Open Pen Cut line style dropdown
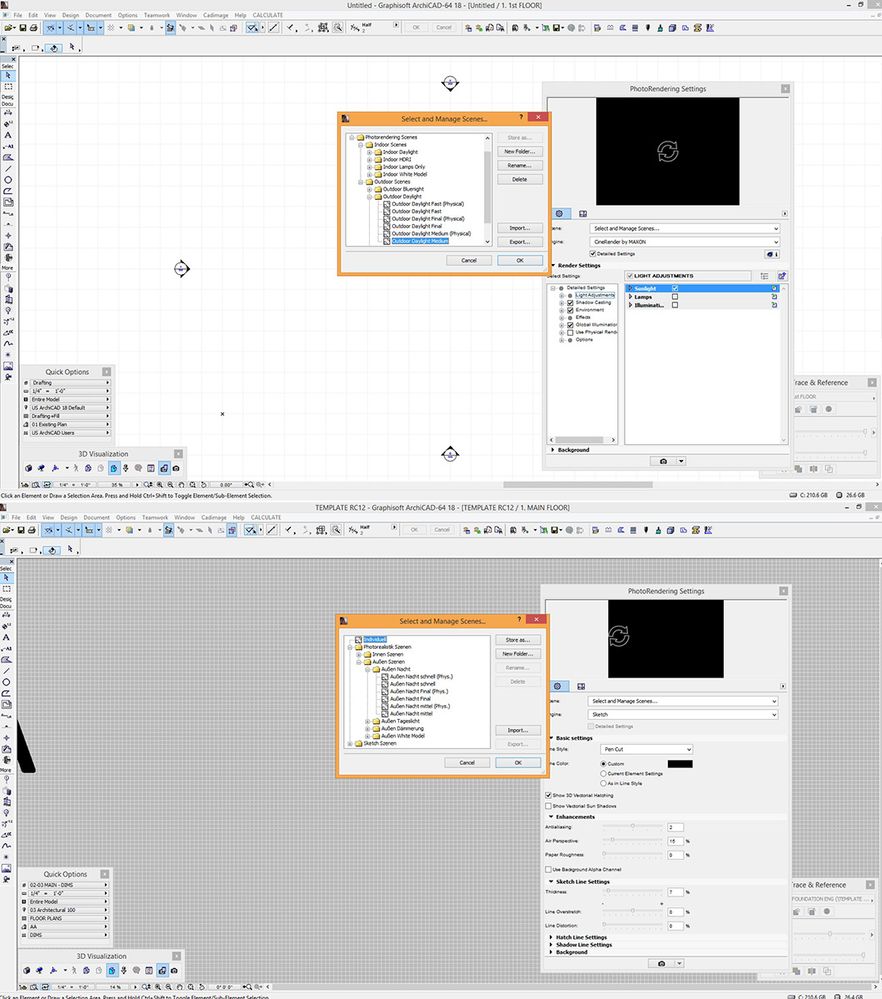The width and height of the screenshot is (882, 999). coord(646,749)
